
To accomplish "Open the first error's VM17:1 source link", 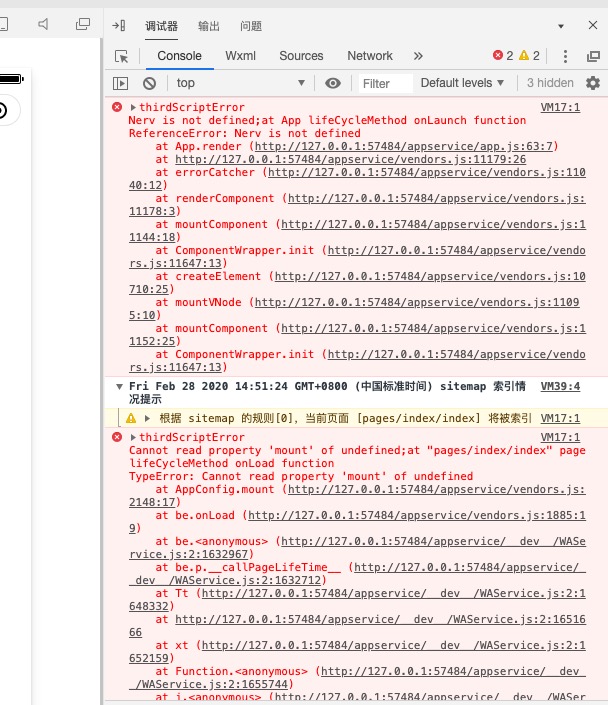I will pyautogui.click(x=560, y=107).
